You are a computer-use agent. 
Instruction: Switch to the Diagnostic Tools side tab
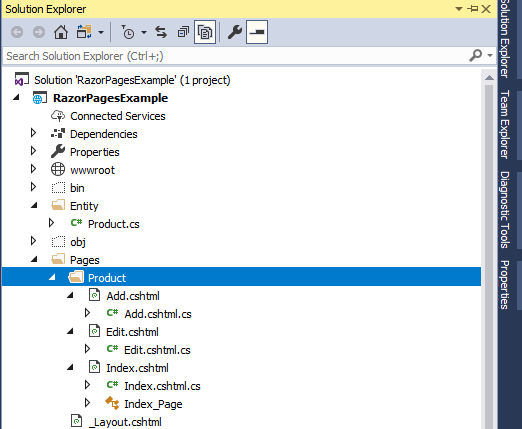505,210
